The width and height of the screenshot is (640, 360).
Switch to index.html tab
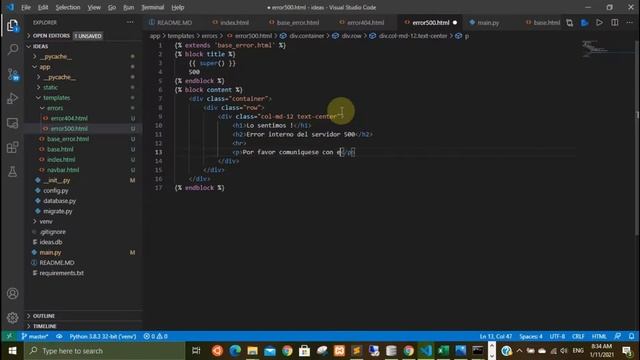pos(231,22)
